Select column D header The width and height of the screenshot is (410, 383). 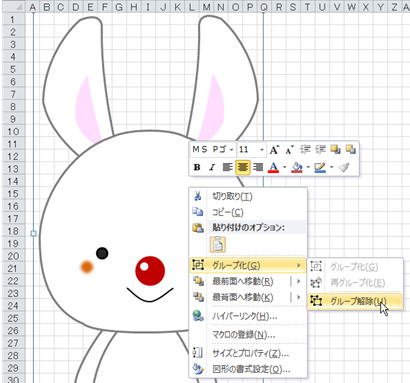(x=76, y=7)
